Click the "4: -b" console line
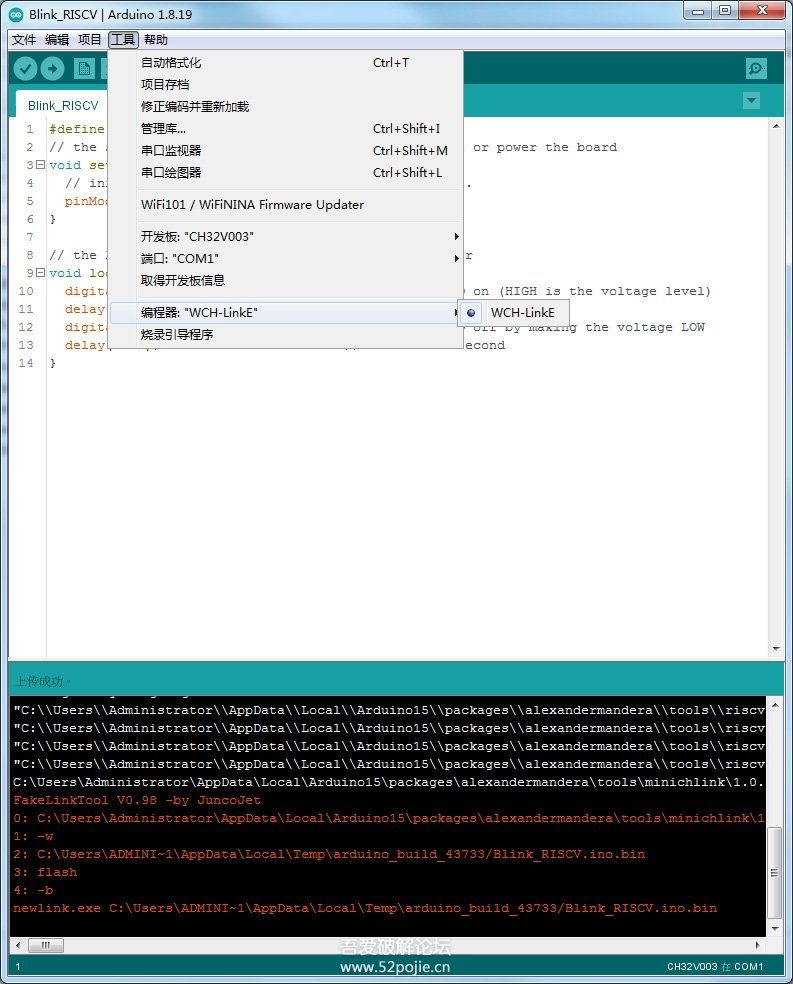The width and height of the screenshot is (793, 984). (33, 890)
